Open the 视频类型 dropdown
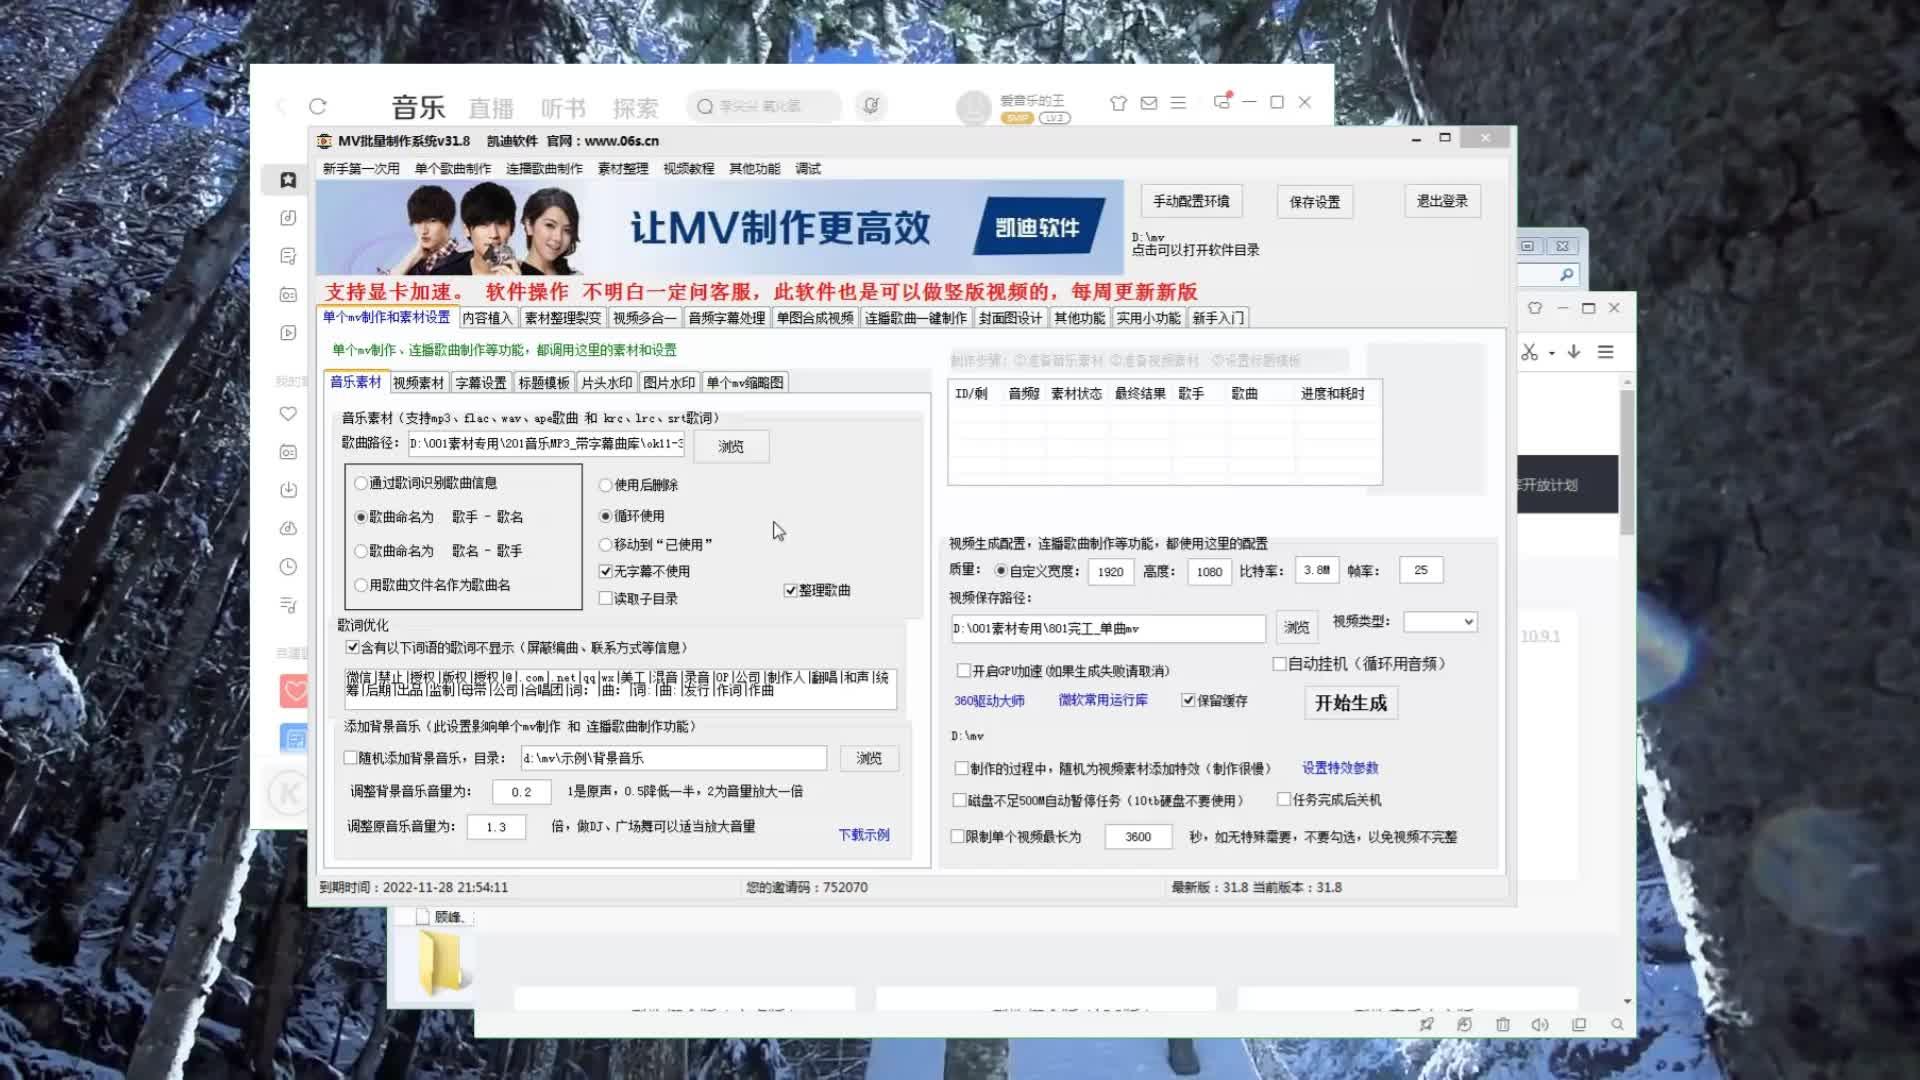Screen dimensions: 1920x1080 point(1440,622)
